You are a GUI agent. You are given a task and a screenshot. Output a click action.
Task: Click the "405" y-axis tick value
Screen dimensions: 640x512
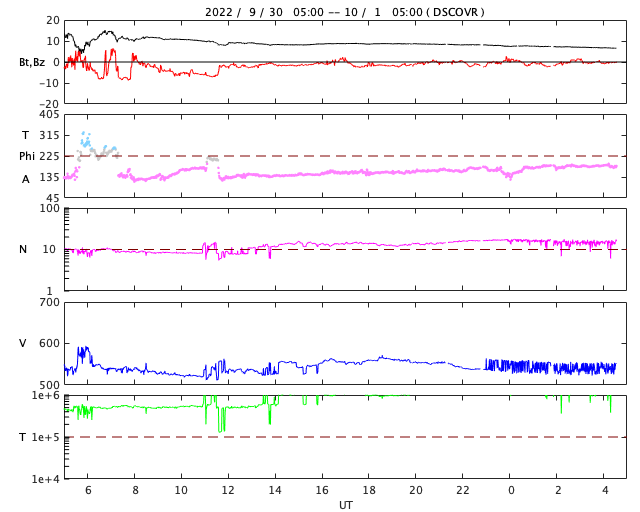[49, 115]
